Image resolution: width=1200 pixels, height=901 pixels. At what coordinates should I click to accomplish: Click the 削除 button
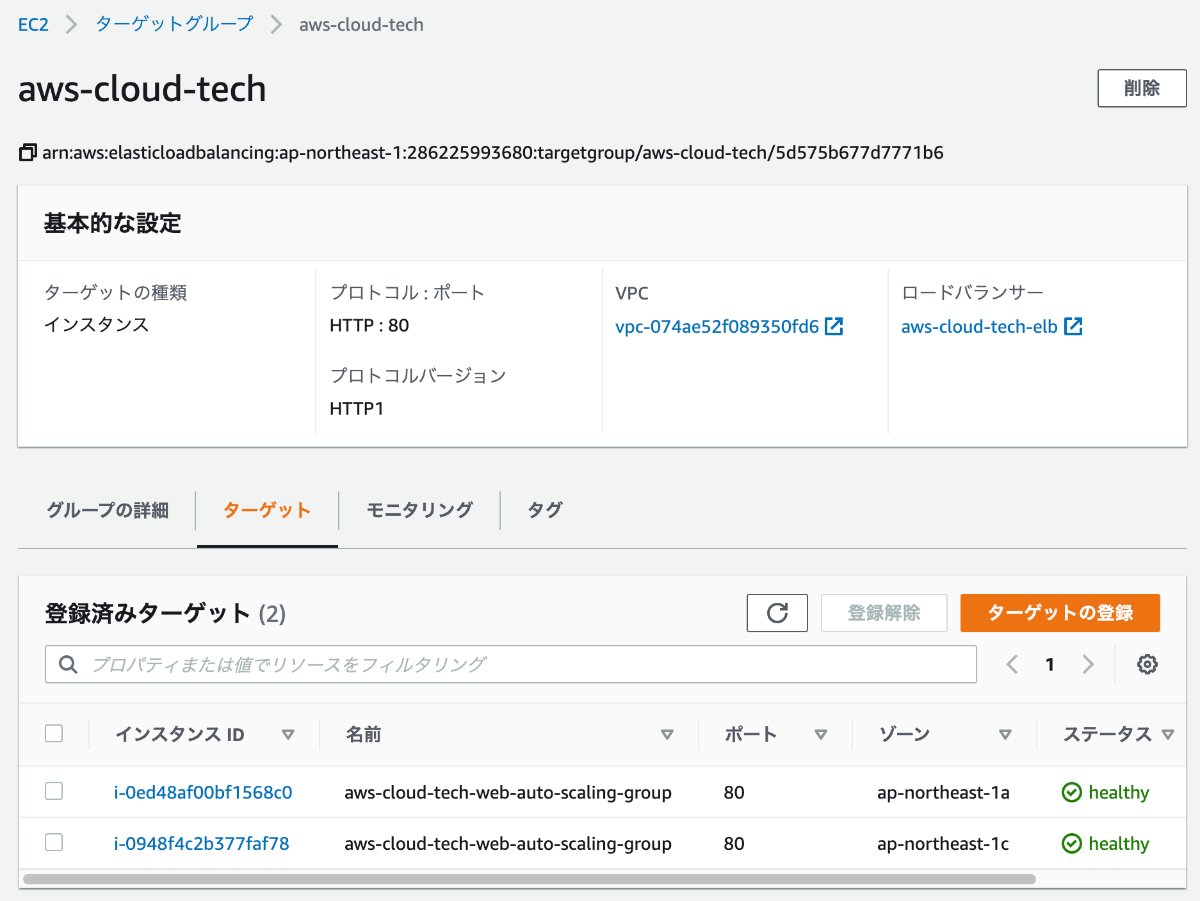point(1141,88)
